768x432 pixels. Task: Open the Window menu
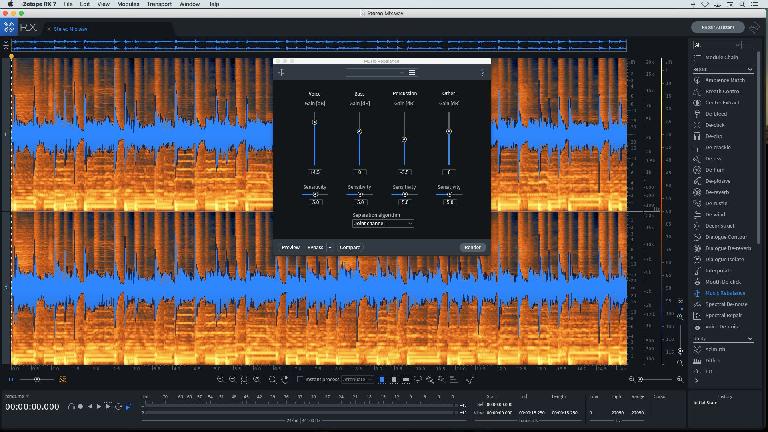point(190,4)
